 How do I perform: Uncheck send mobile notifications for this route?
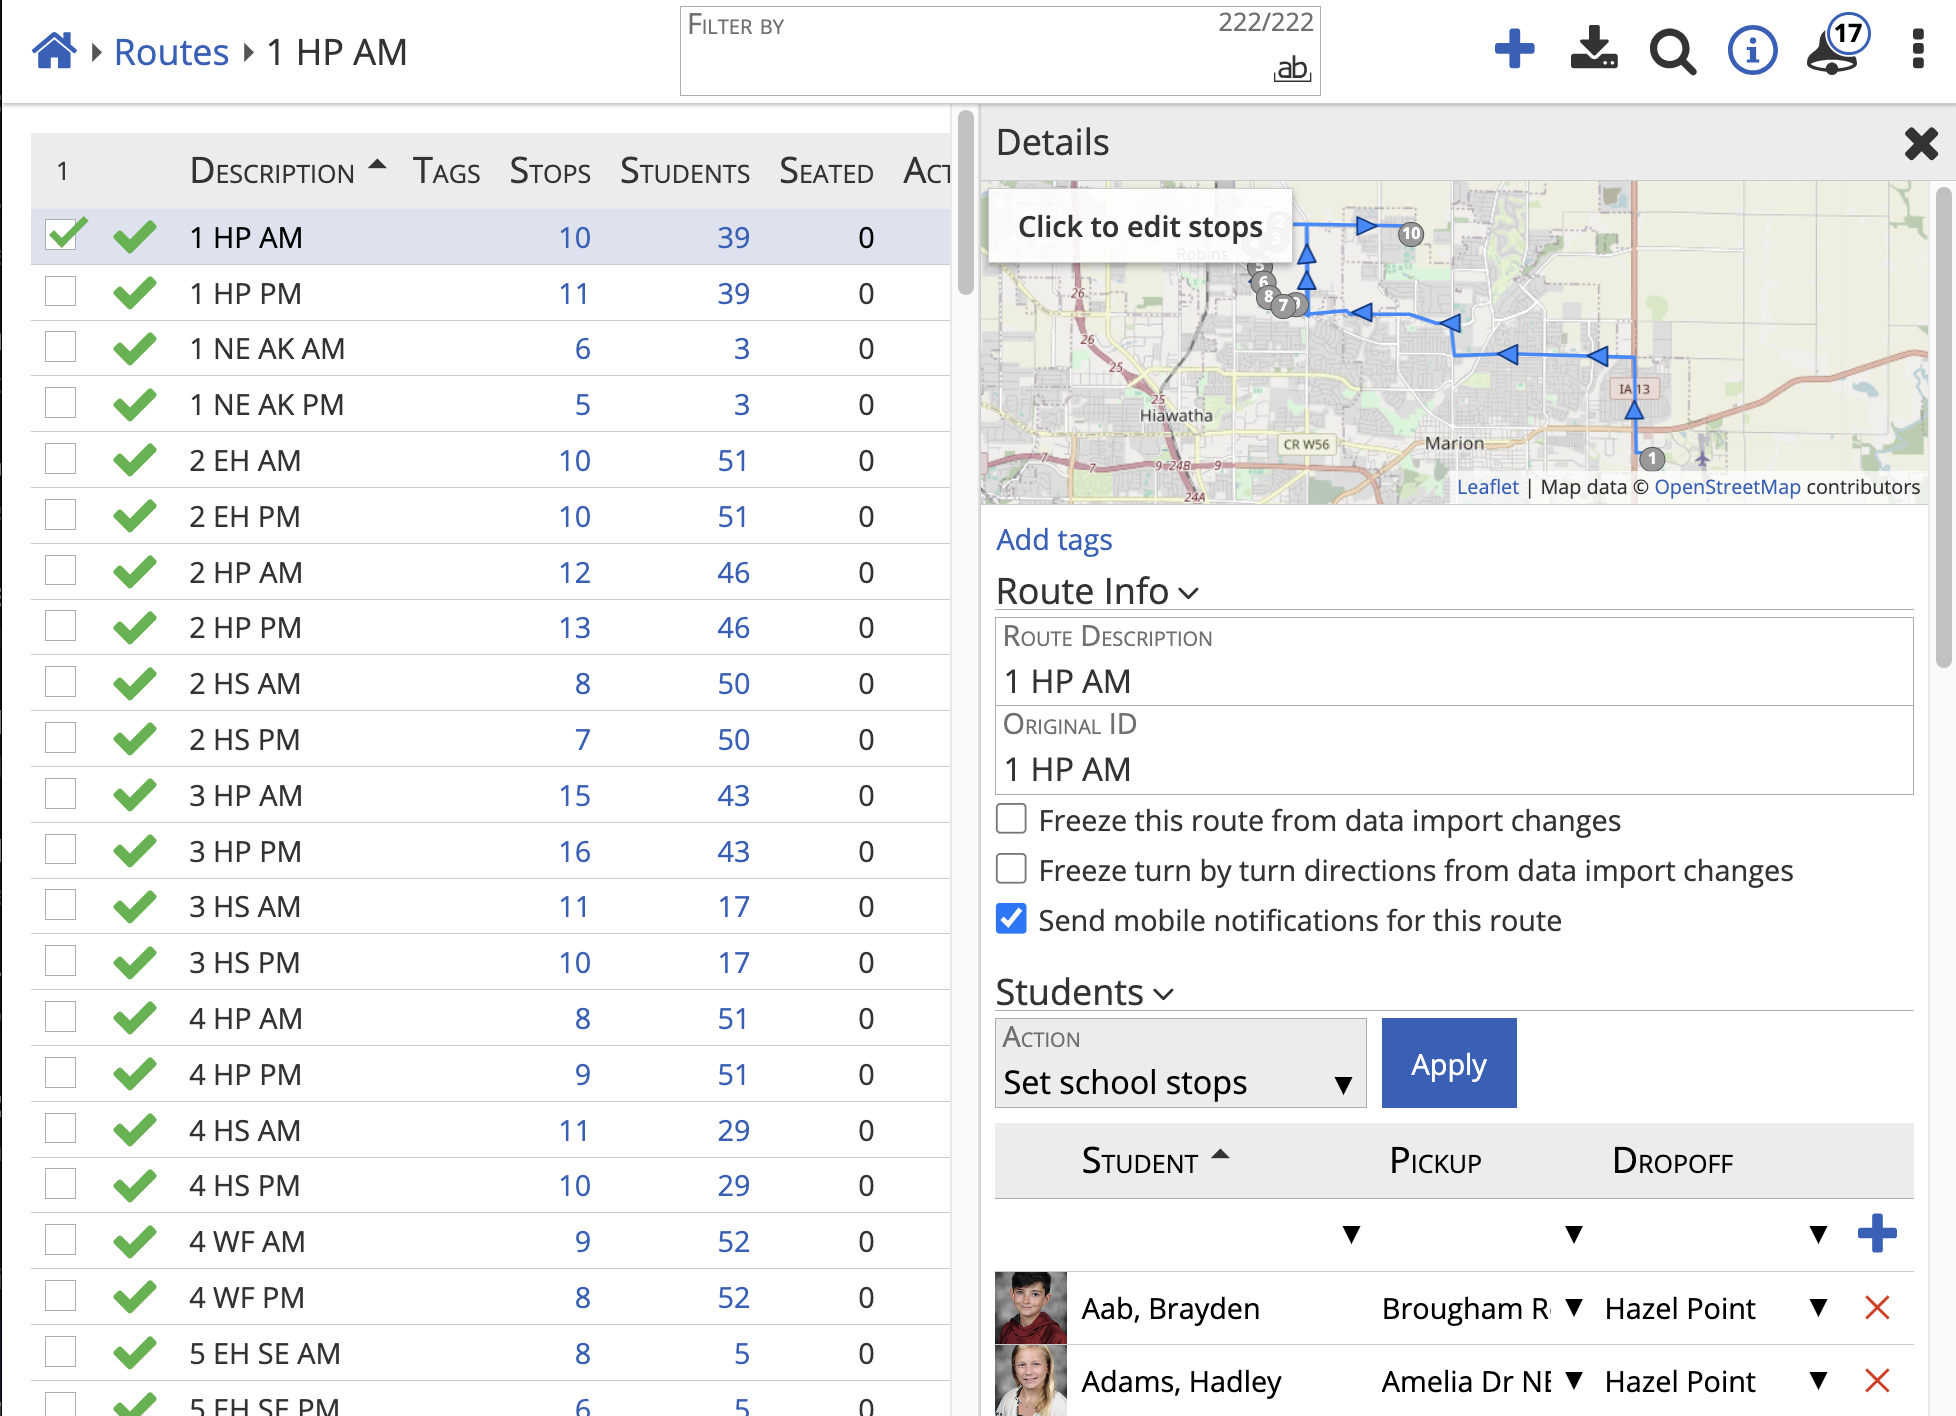point(1012,919)
